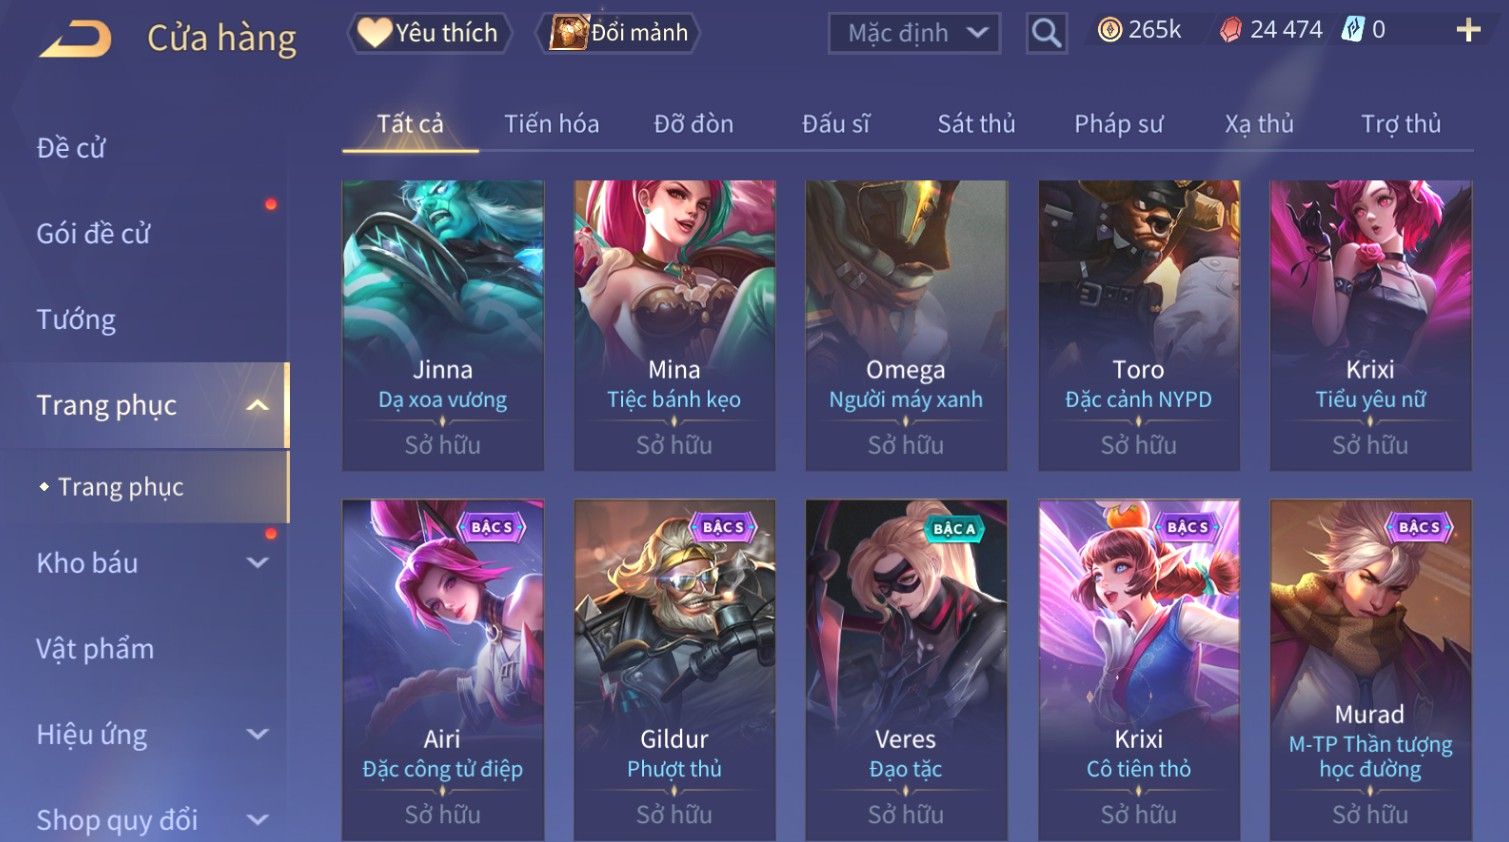This screenshot has height=842, width=1509.
Task: Switch to the Pháp sư tab
Action: click(x=1118, y=124)
